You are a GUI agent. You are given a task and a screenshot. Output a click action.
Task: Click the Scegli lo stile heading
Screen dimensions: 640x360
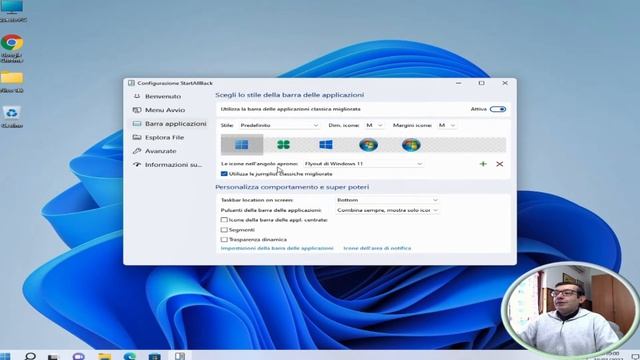(x=290, y=95)
